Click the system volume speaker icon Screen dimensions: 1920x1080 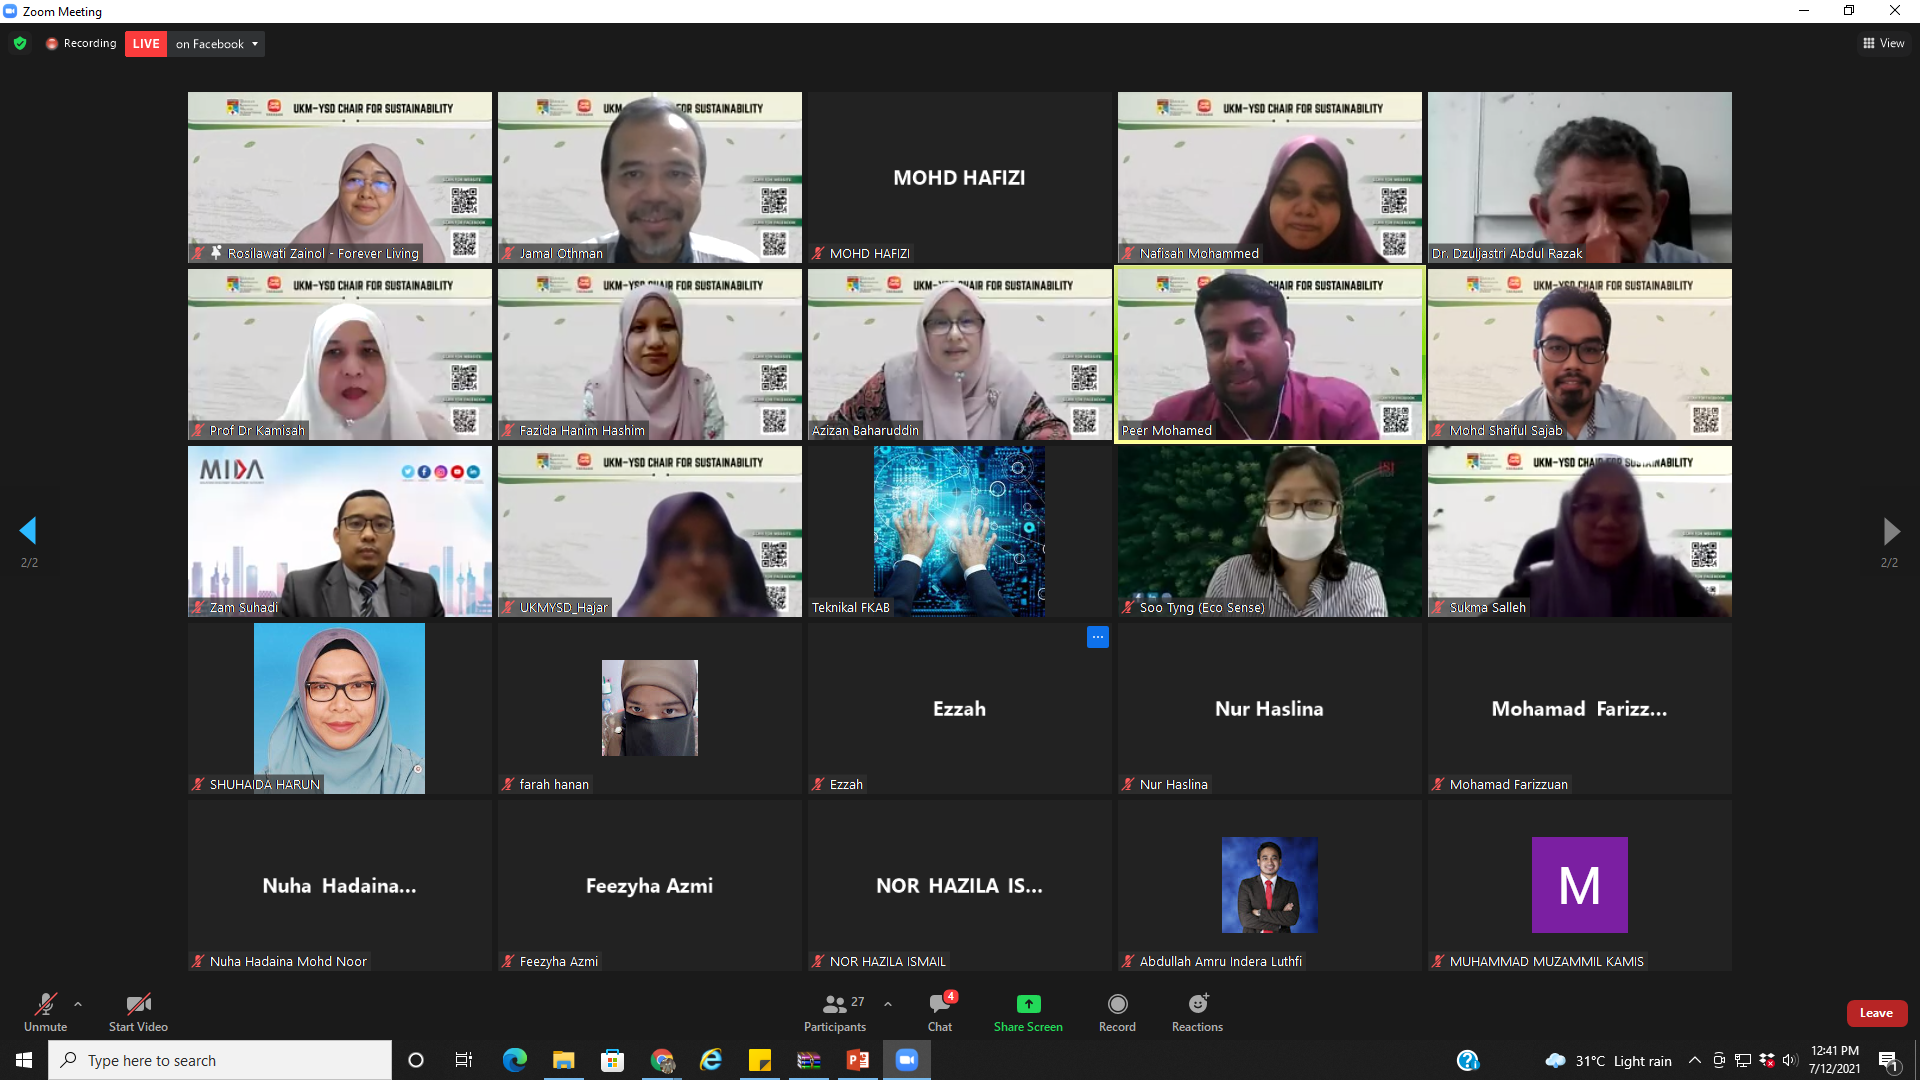[x=1789, y=1060]
